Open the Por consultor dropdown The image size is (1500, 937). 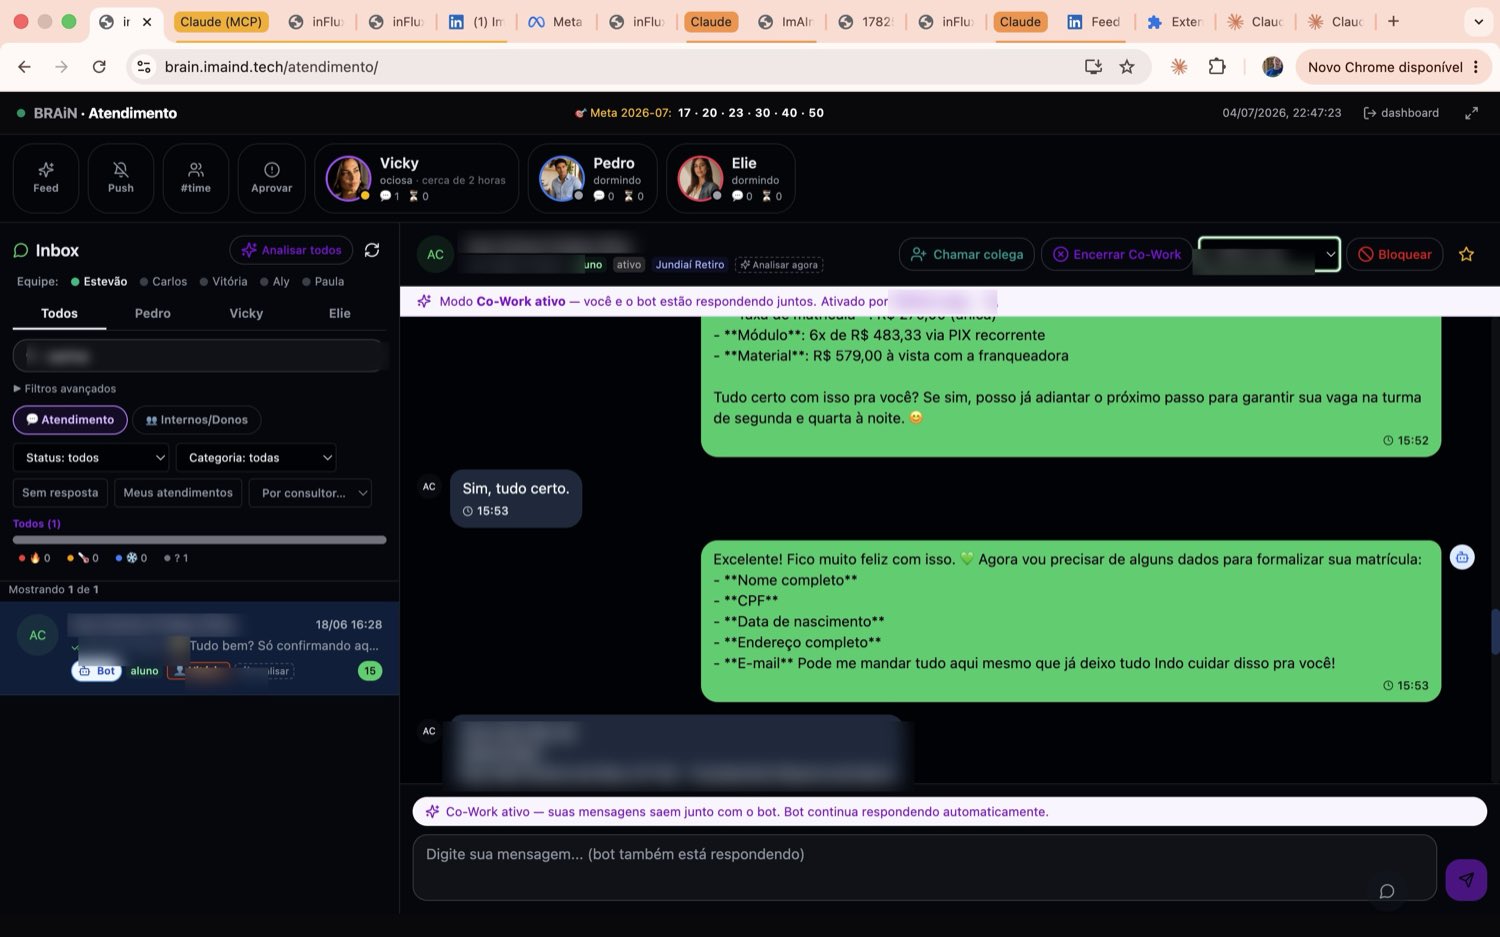(310, 493)
